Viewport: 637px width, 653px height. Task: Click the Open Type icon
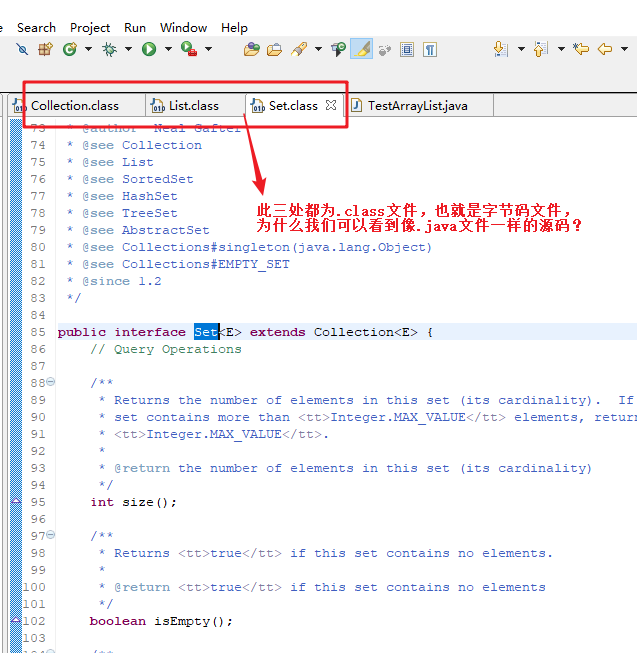click(251, 50)
